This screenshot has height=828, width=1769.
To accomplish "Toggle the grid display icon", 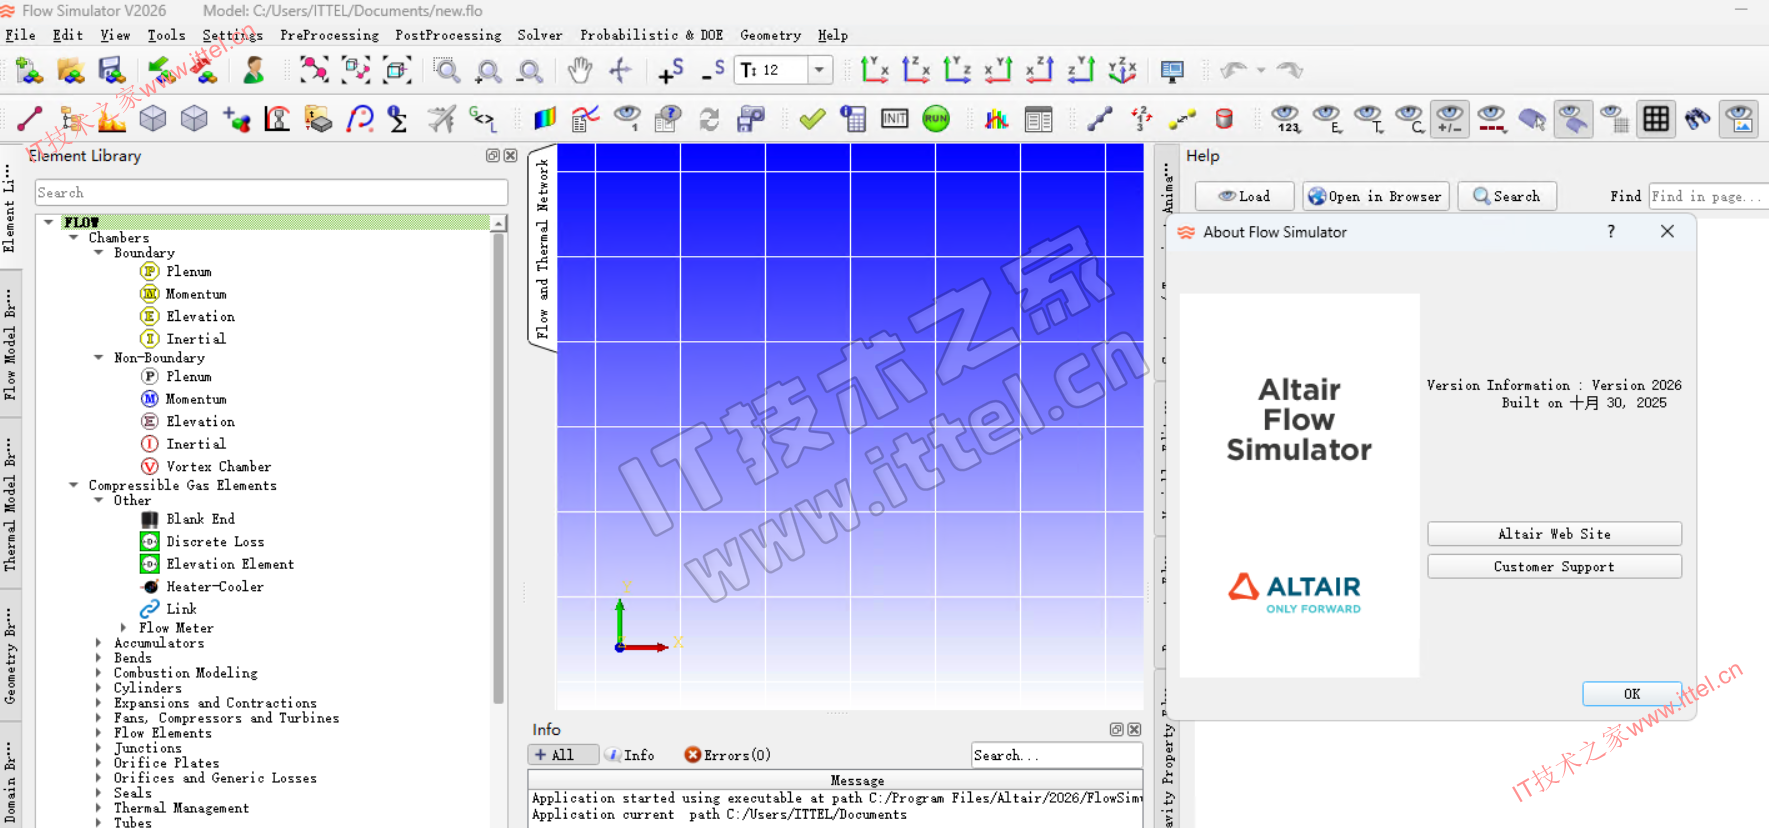I will [x=1656, y=119].
